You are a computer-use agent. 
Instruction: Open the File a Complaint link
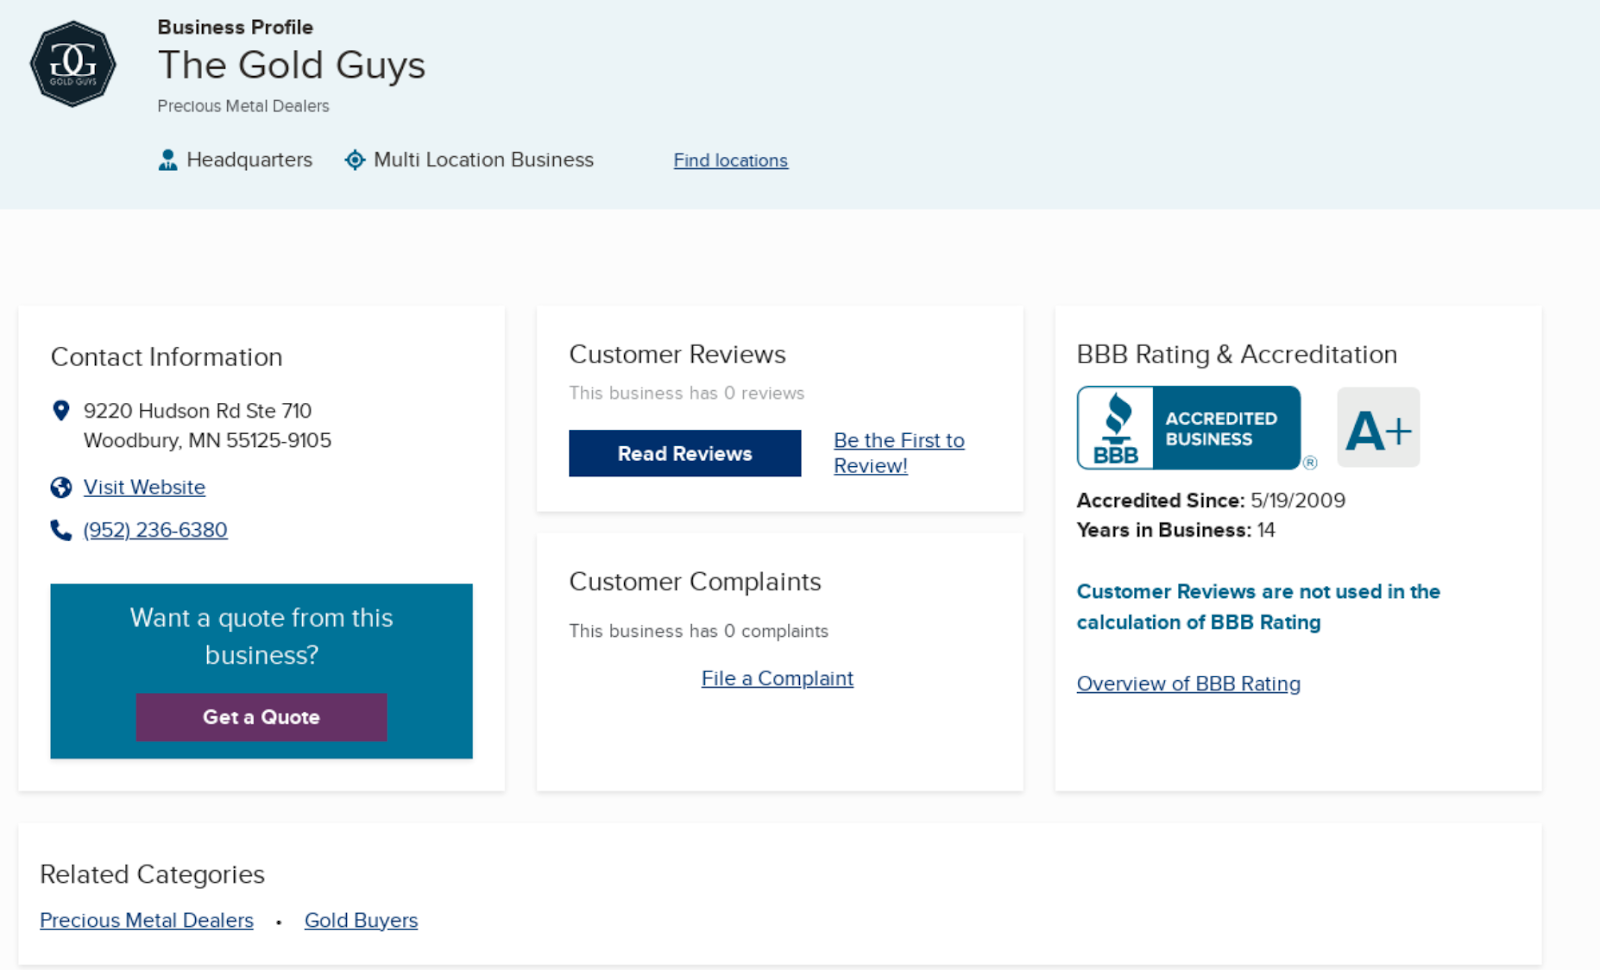[777, 678]
